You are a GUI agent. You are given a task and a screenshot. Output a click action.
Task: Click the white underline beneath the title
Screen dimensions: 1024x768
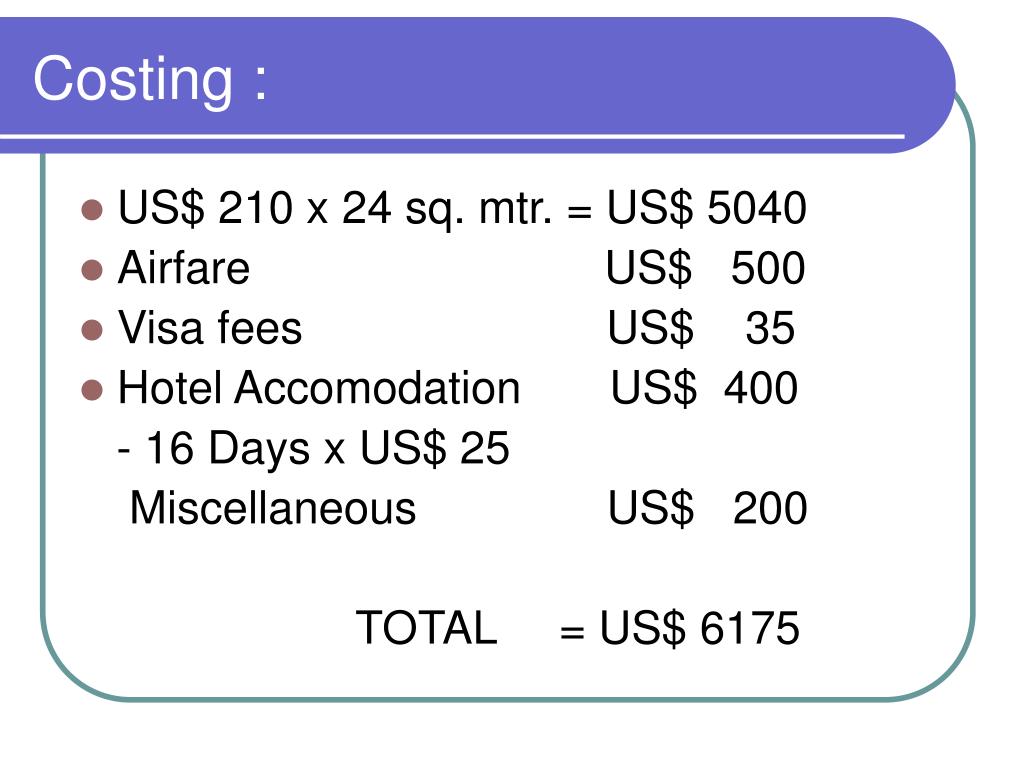click(453, 136)
